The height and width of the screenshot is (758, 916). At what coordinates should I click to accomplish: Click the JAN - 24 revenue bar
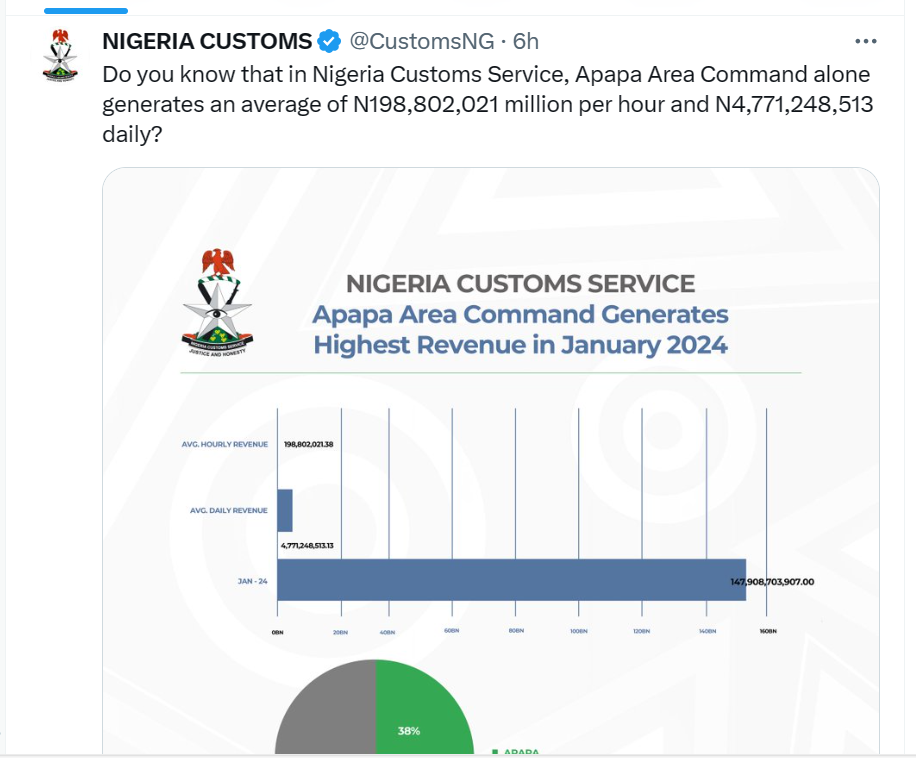click(x=511, y=580)
